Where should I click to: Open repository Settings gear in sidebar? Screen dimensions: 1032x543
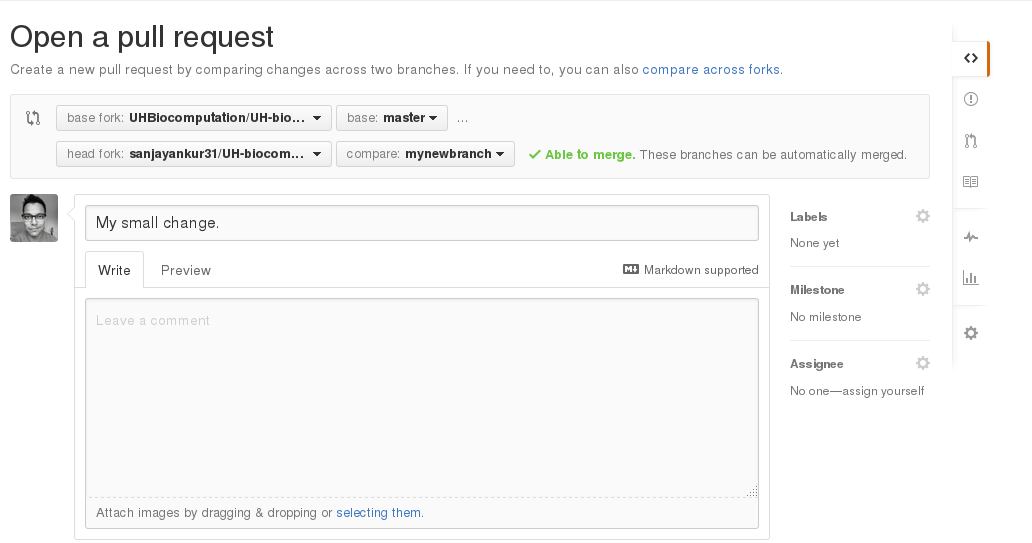[970, 333]
